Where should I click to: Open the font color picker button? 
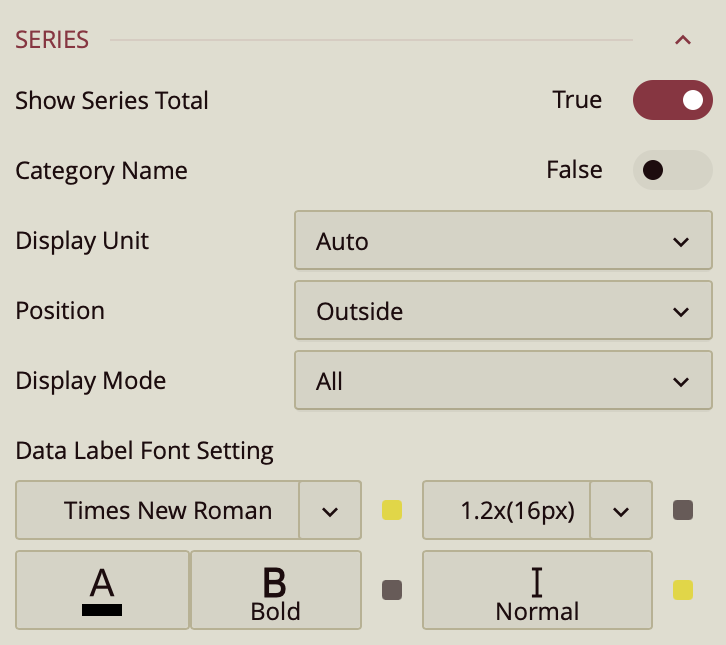pyautogui.click(x=102, y=590)
